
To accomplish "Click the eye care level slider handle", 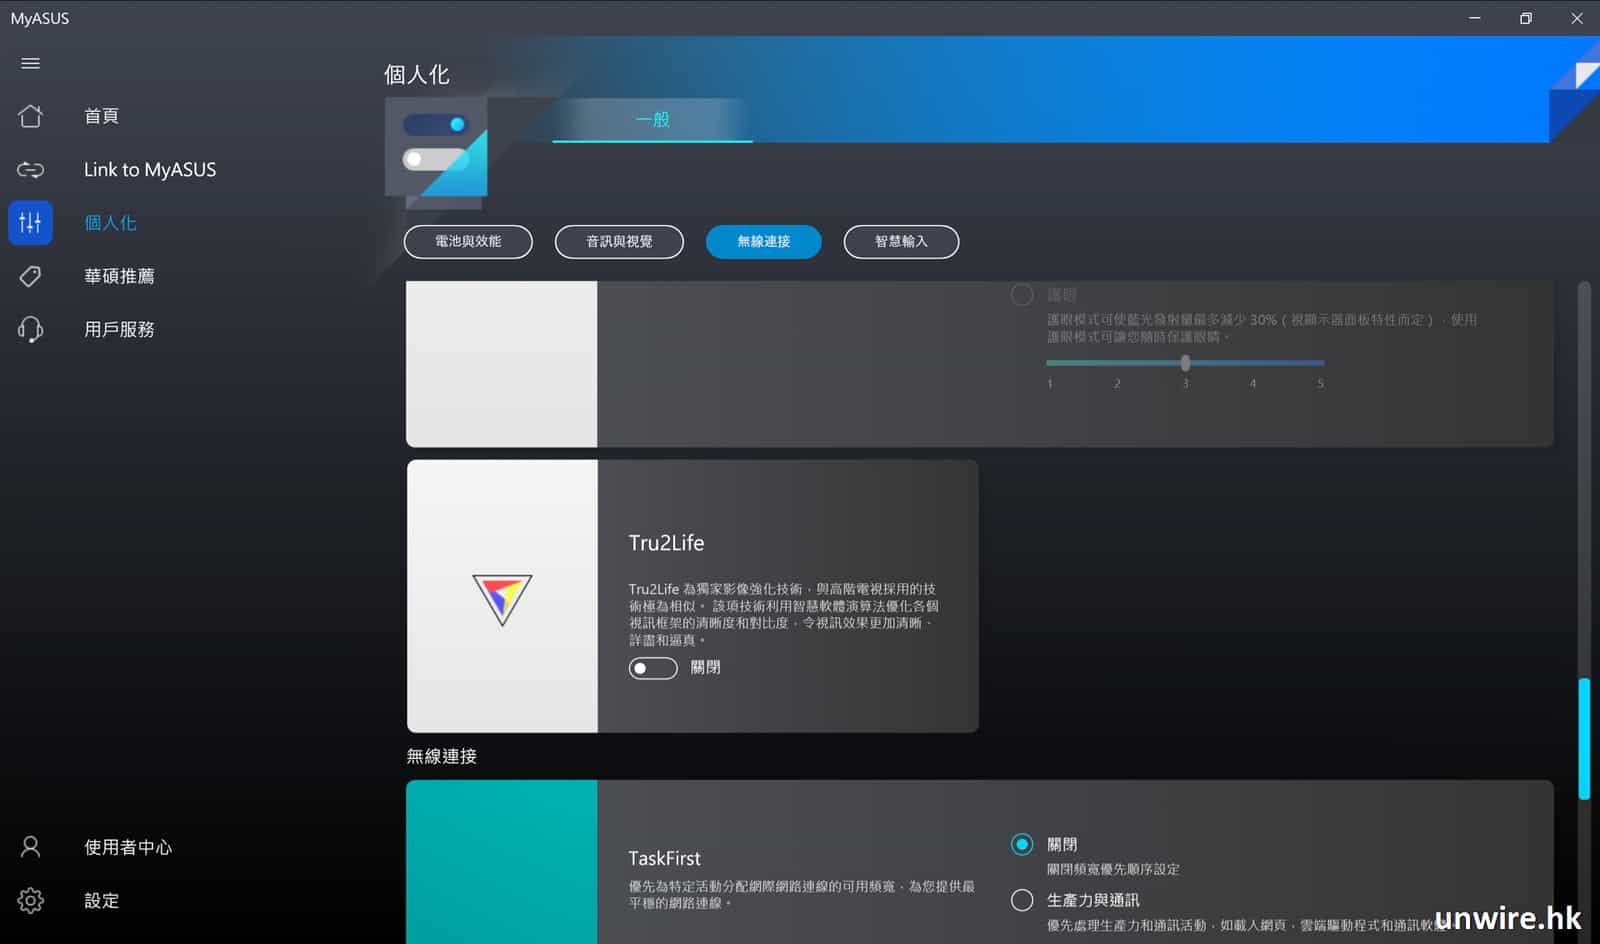I will click(x=1185, y=363).
